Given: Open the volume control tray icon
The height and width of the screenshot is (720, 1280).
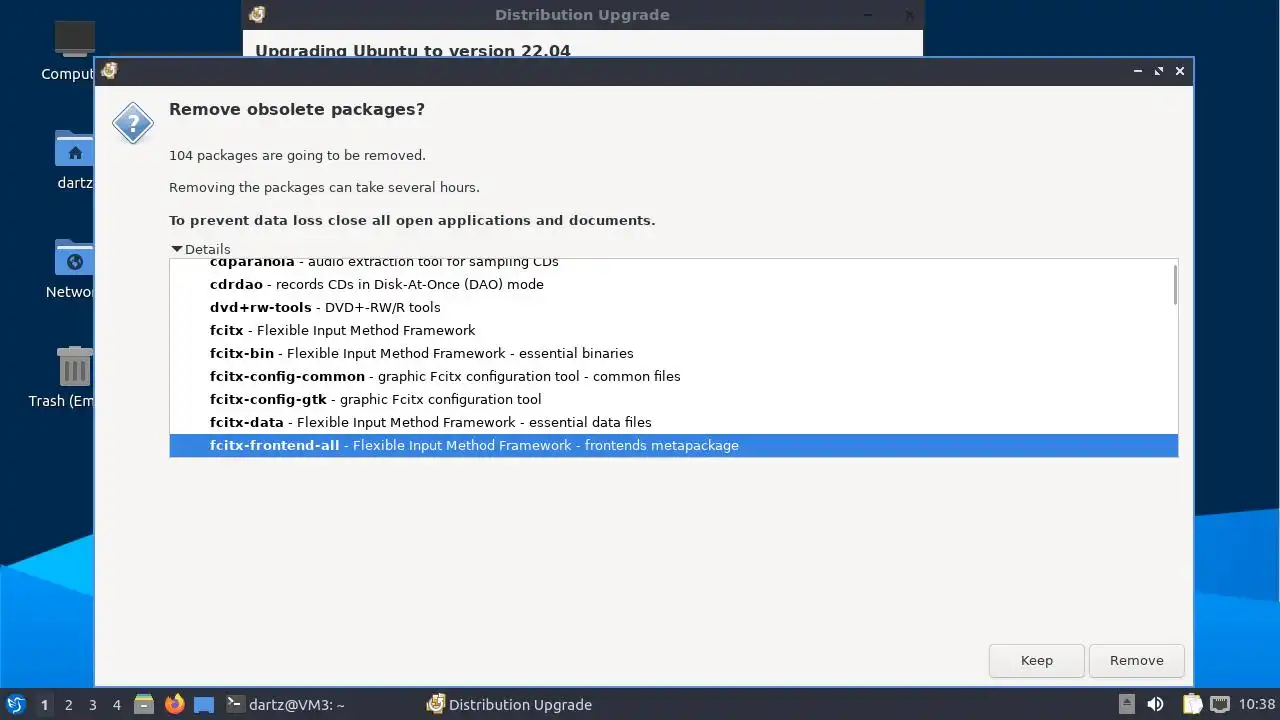Looking at the screenshot, I should (x=1156, y=704).
